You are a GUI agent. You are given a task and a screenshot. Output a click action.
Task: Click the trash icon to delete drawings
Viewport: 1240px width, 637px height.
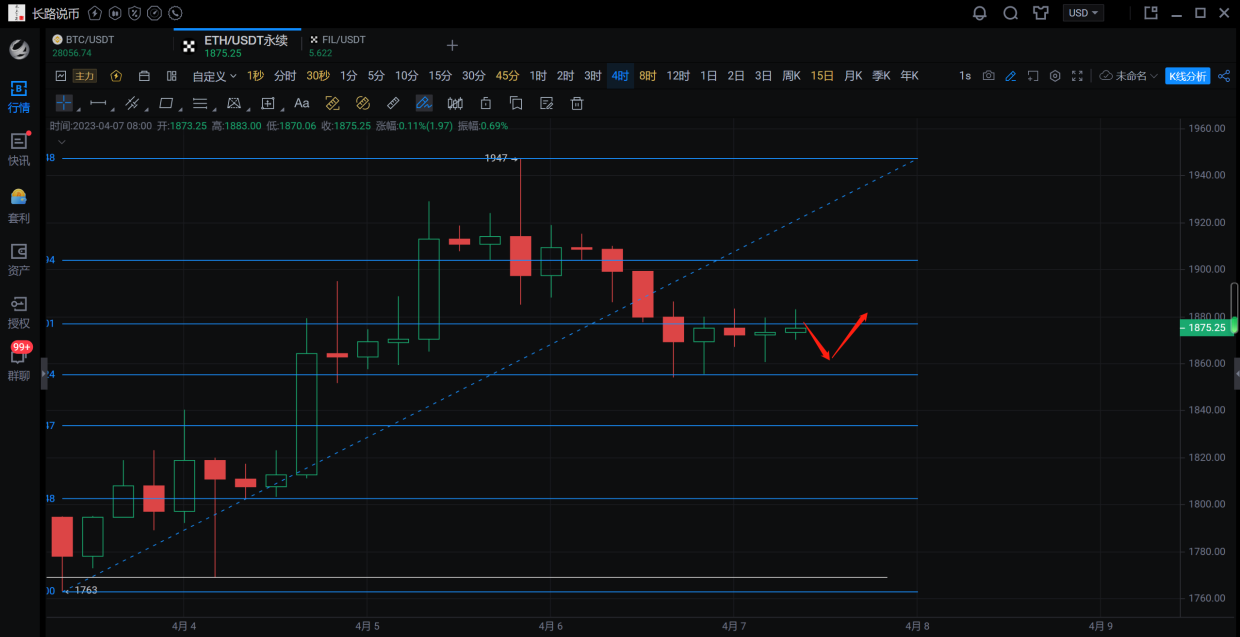click(x=576, y=103)
